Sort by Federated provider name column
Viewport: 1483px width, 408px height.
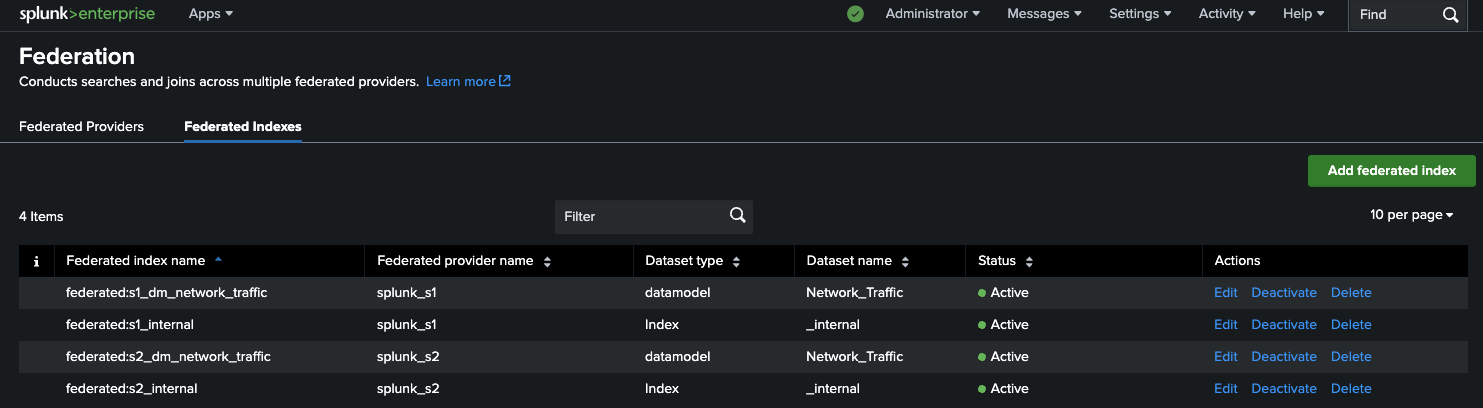[x=464, y=261]
